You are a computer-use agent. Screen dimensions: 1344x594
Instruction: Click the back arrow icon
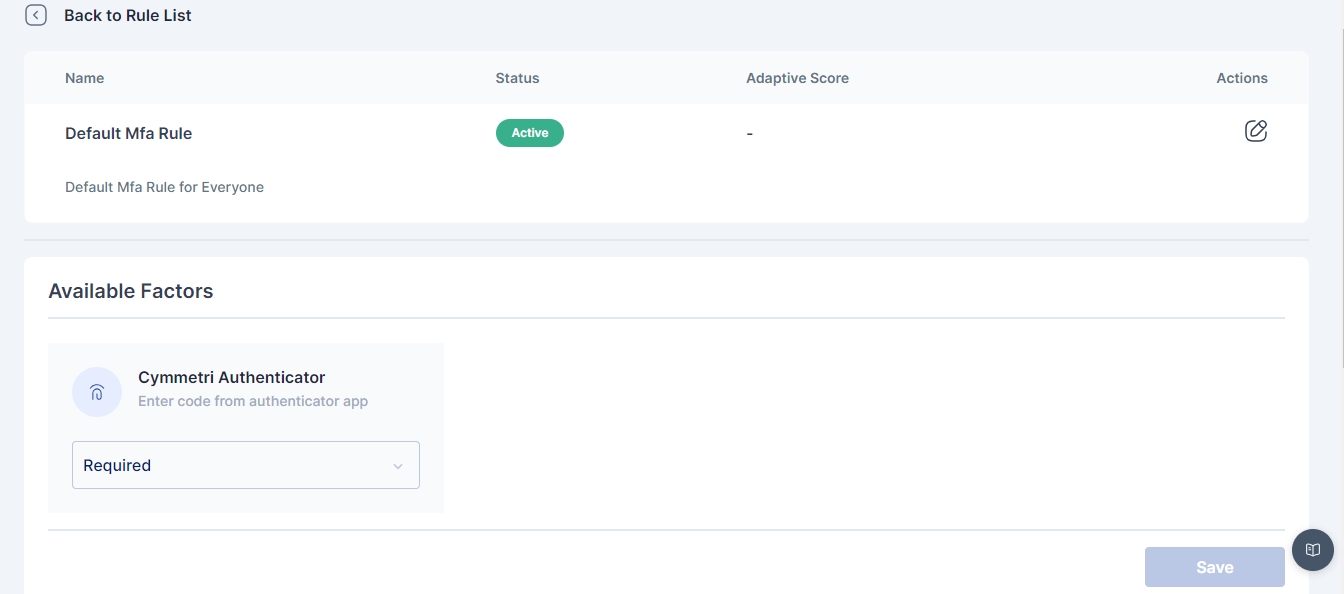[x=36, y=15]
